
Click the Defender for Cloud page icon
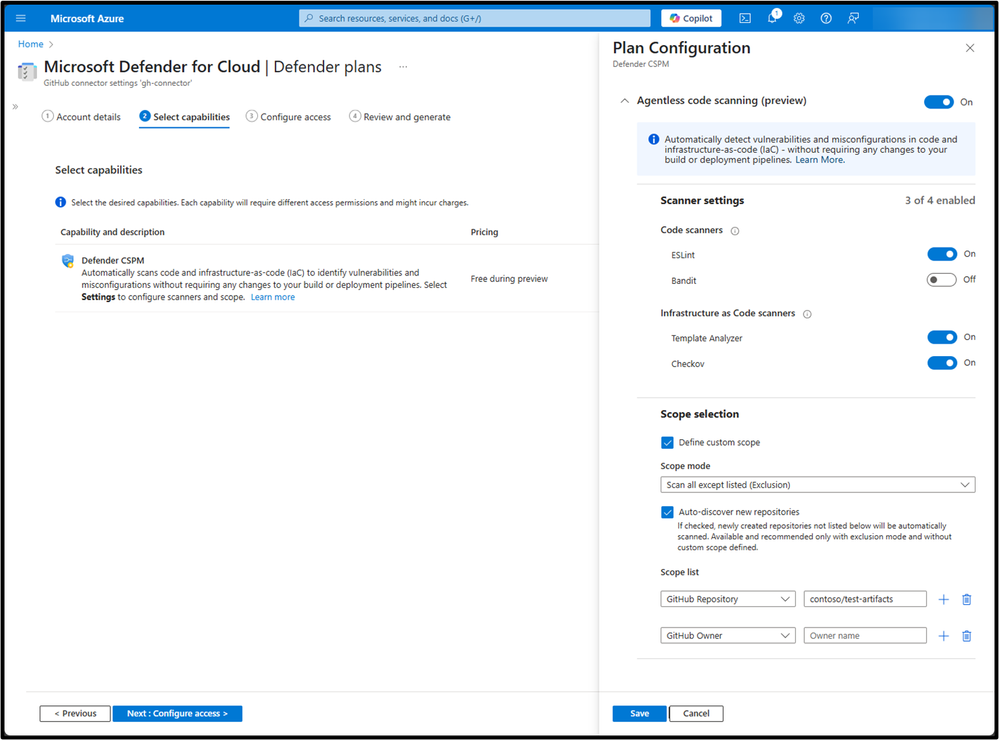click(x=27, y=71)
